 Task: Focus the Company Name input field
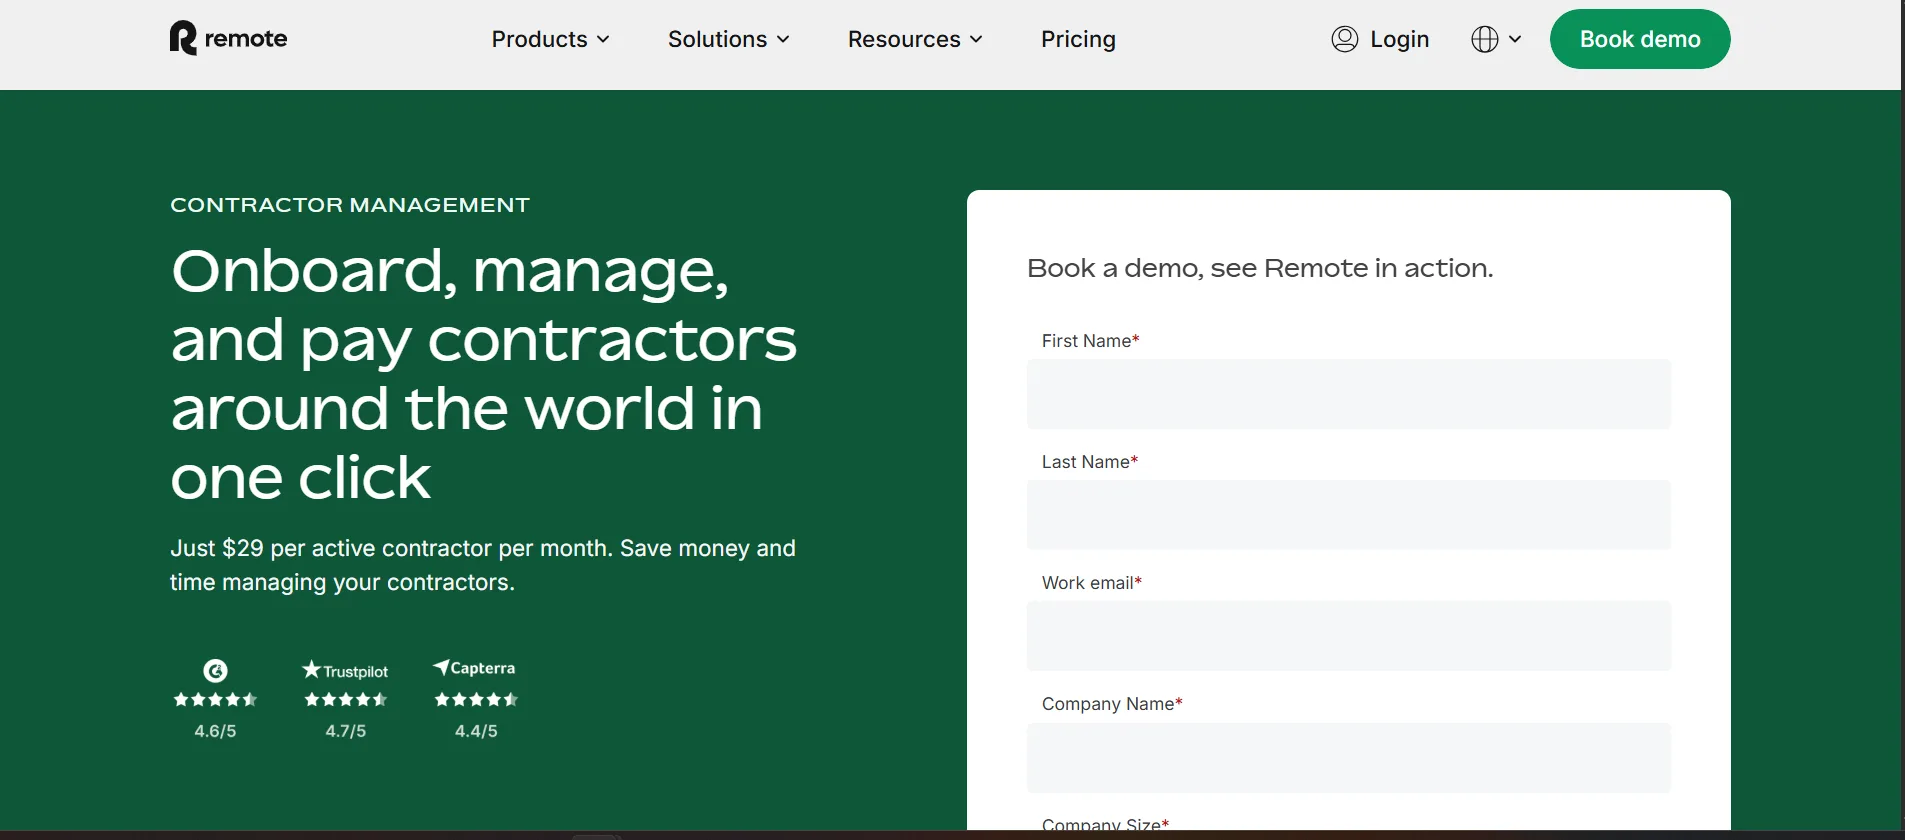pyautogui.click(x=1349, y=758)
